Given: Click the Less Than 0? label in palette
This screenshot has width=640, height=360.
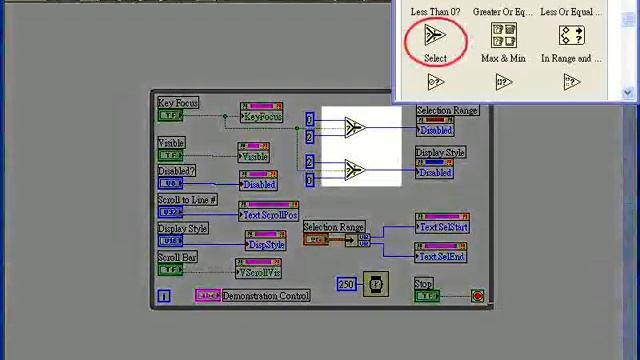Looking at the screenshot, I should click(x=435, y=12).
